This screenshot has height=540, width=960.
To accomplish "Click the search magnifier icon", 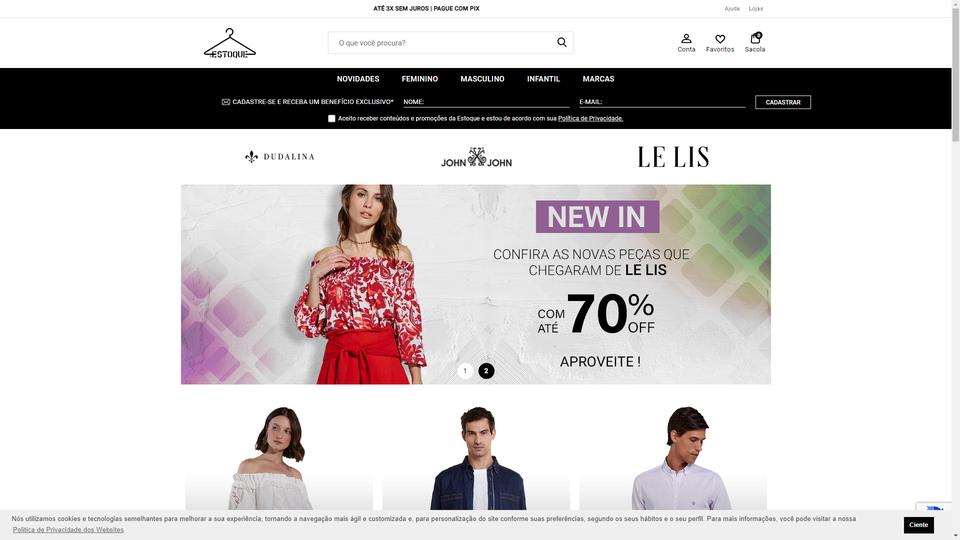I will click(561, 42).
